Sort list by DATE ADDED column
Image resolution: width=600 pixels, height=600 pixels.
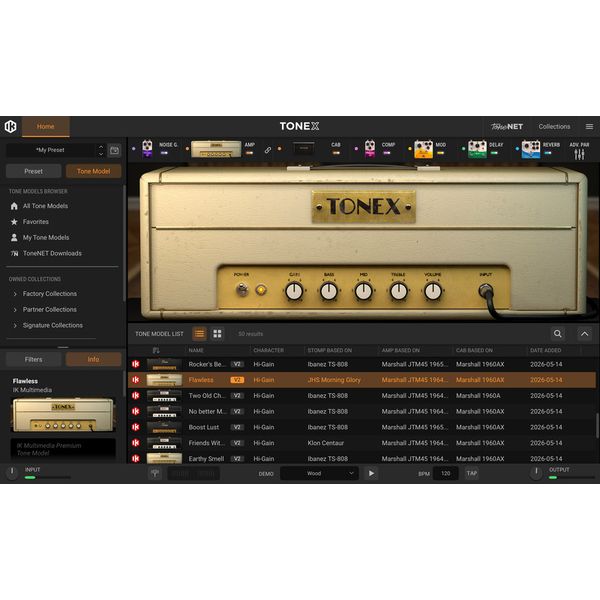pos(545,350)
